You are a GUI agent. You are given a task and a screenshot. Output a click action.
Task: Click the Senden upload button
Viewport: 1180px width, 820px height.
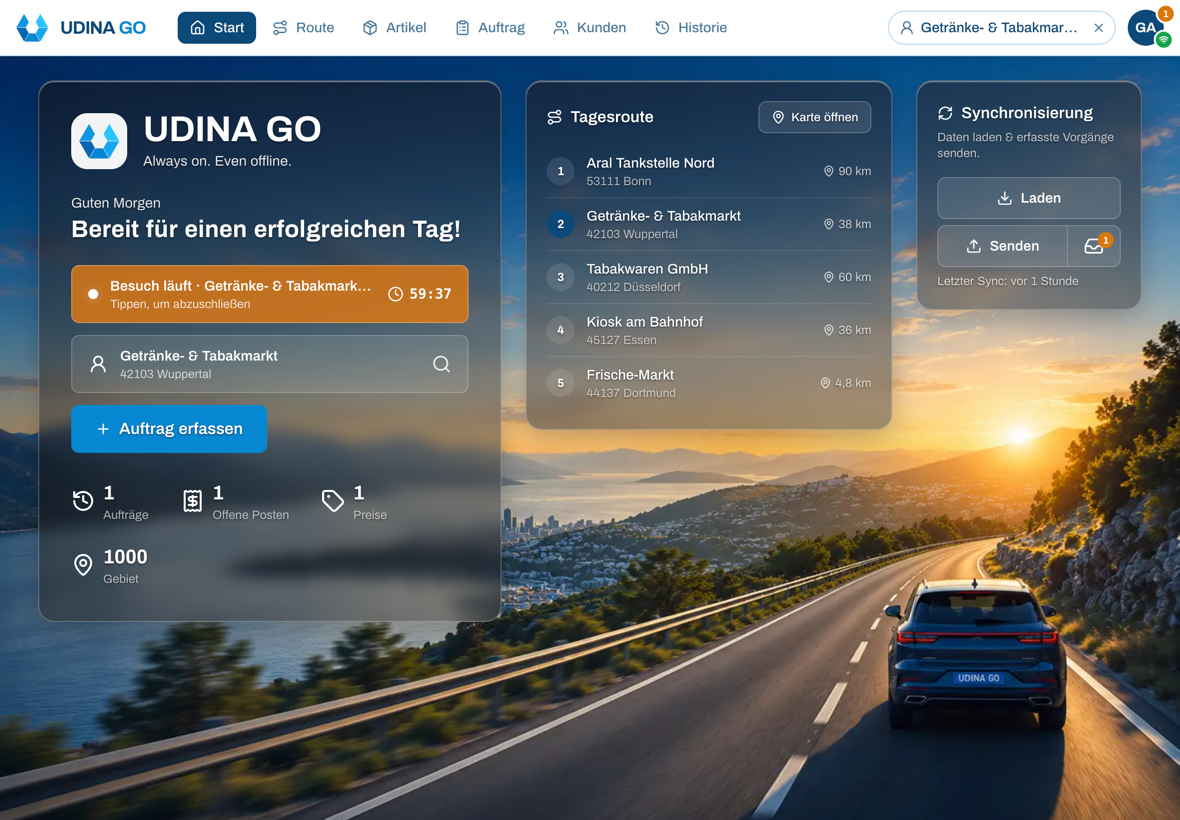pos(1002,246)
